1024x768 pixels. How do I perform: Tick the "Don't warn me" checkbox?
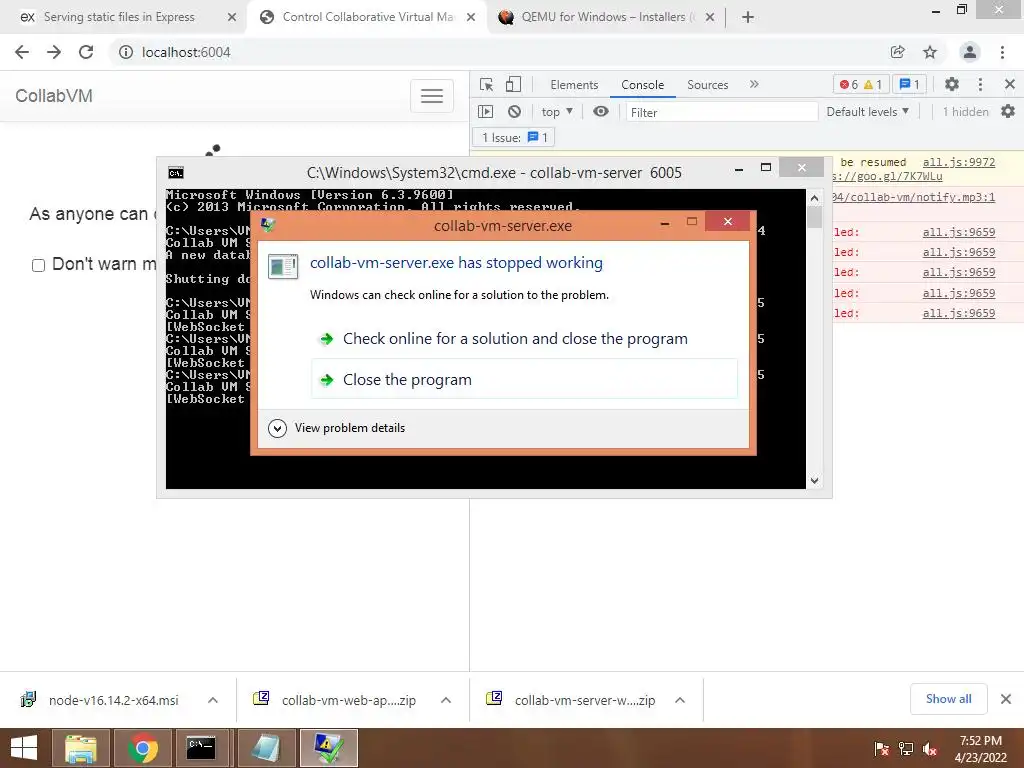[x=39, y=265]
